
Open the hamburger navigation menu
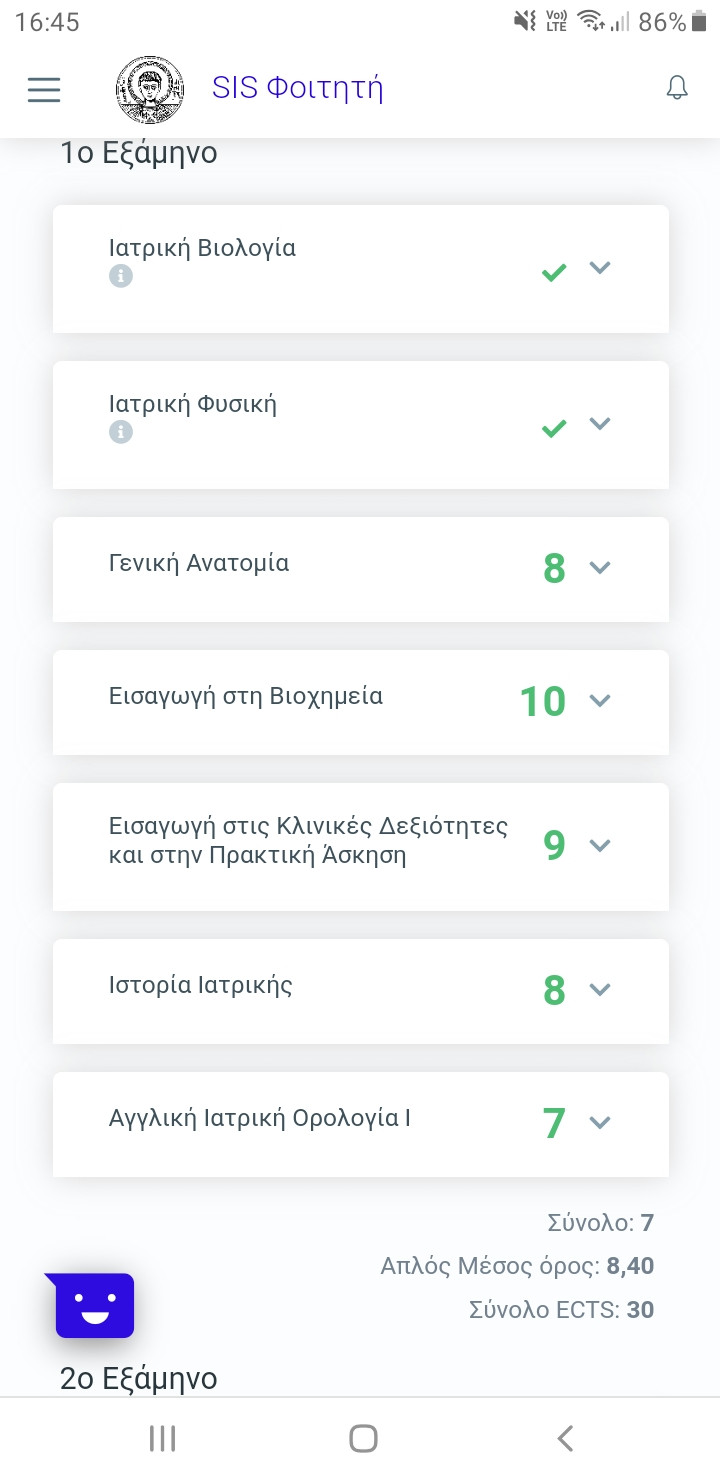44,90
